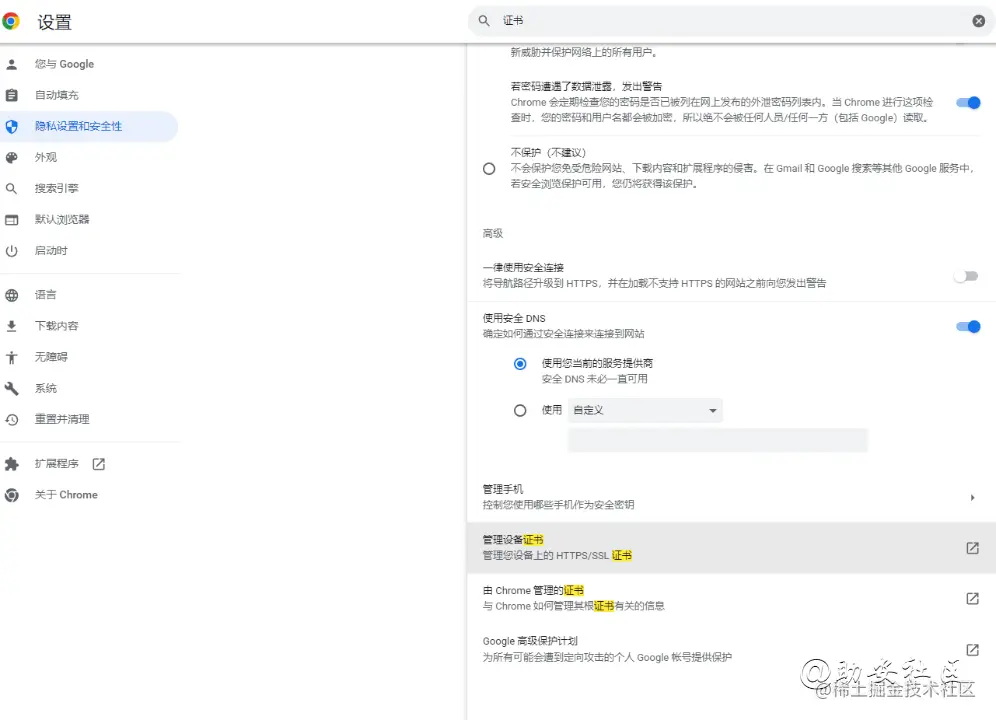Image resolution: width=996 pixels, height=720 pixels.
Task: Click the restore clock icon for 重置并清理
Action: pos(11,419)
